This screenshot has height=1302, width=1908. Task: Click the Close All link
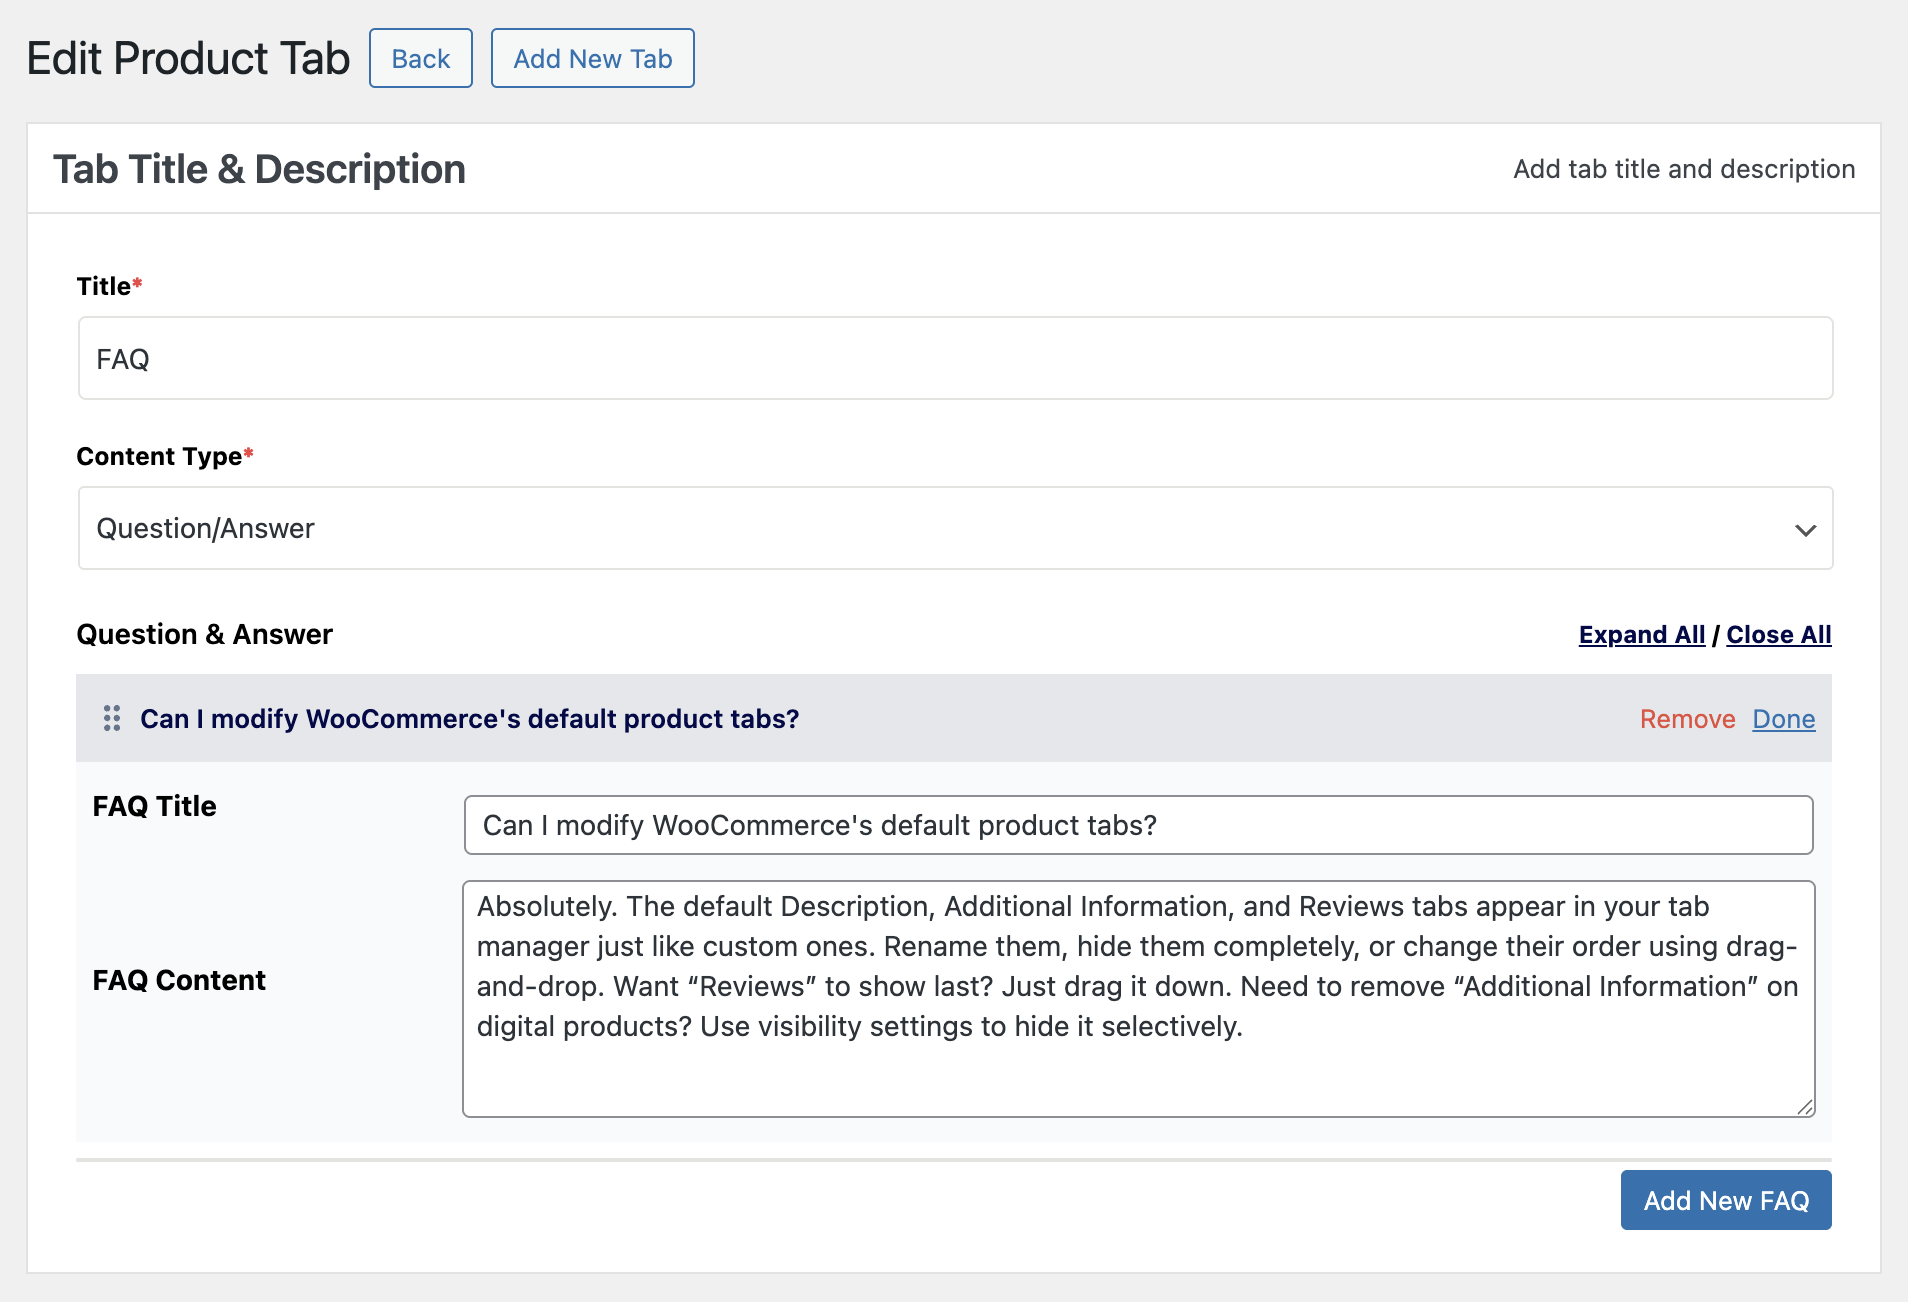pos(1778,635)
